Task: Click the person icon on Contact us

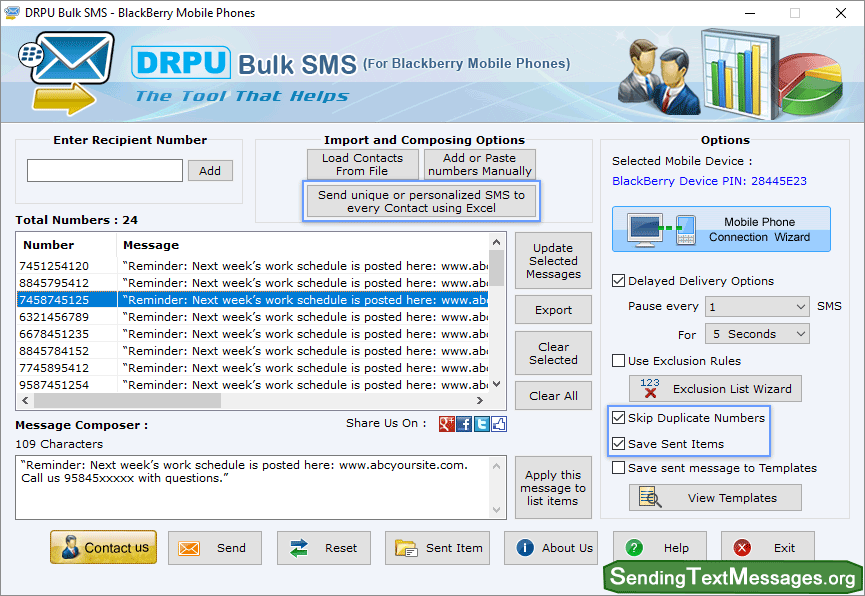Action: tap(70, 547)
